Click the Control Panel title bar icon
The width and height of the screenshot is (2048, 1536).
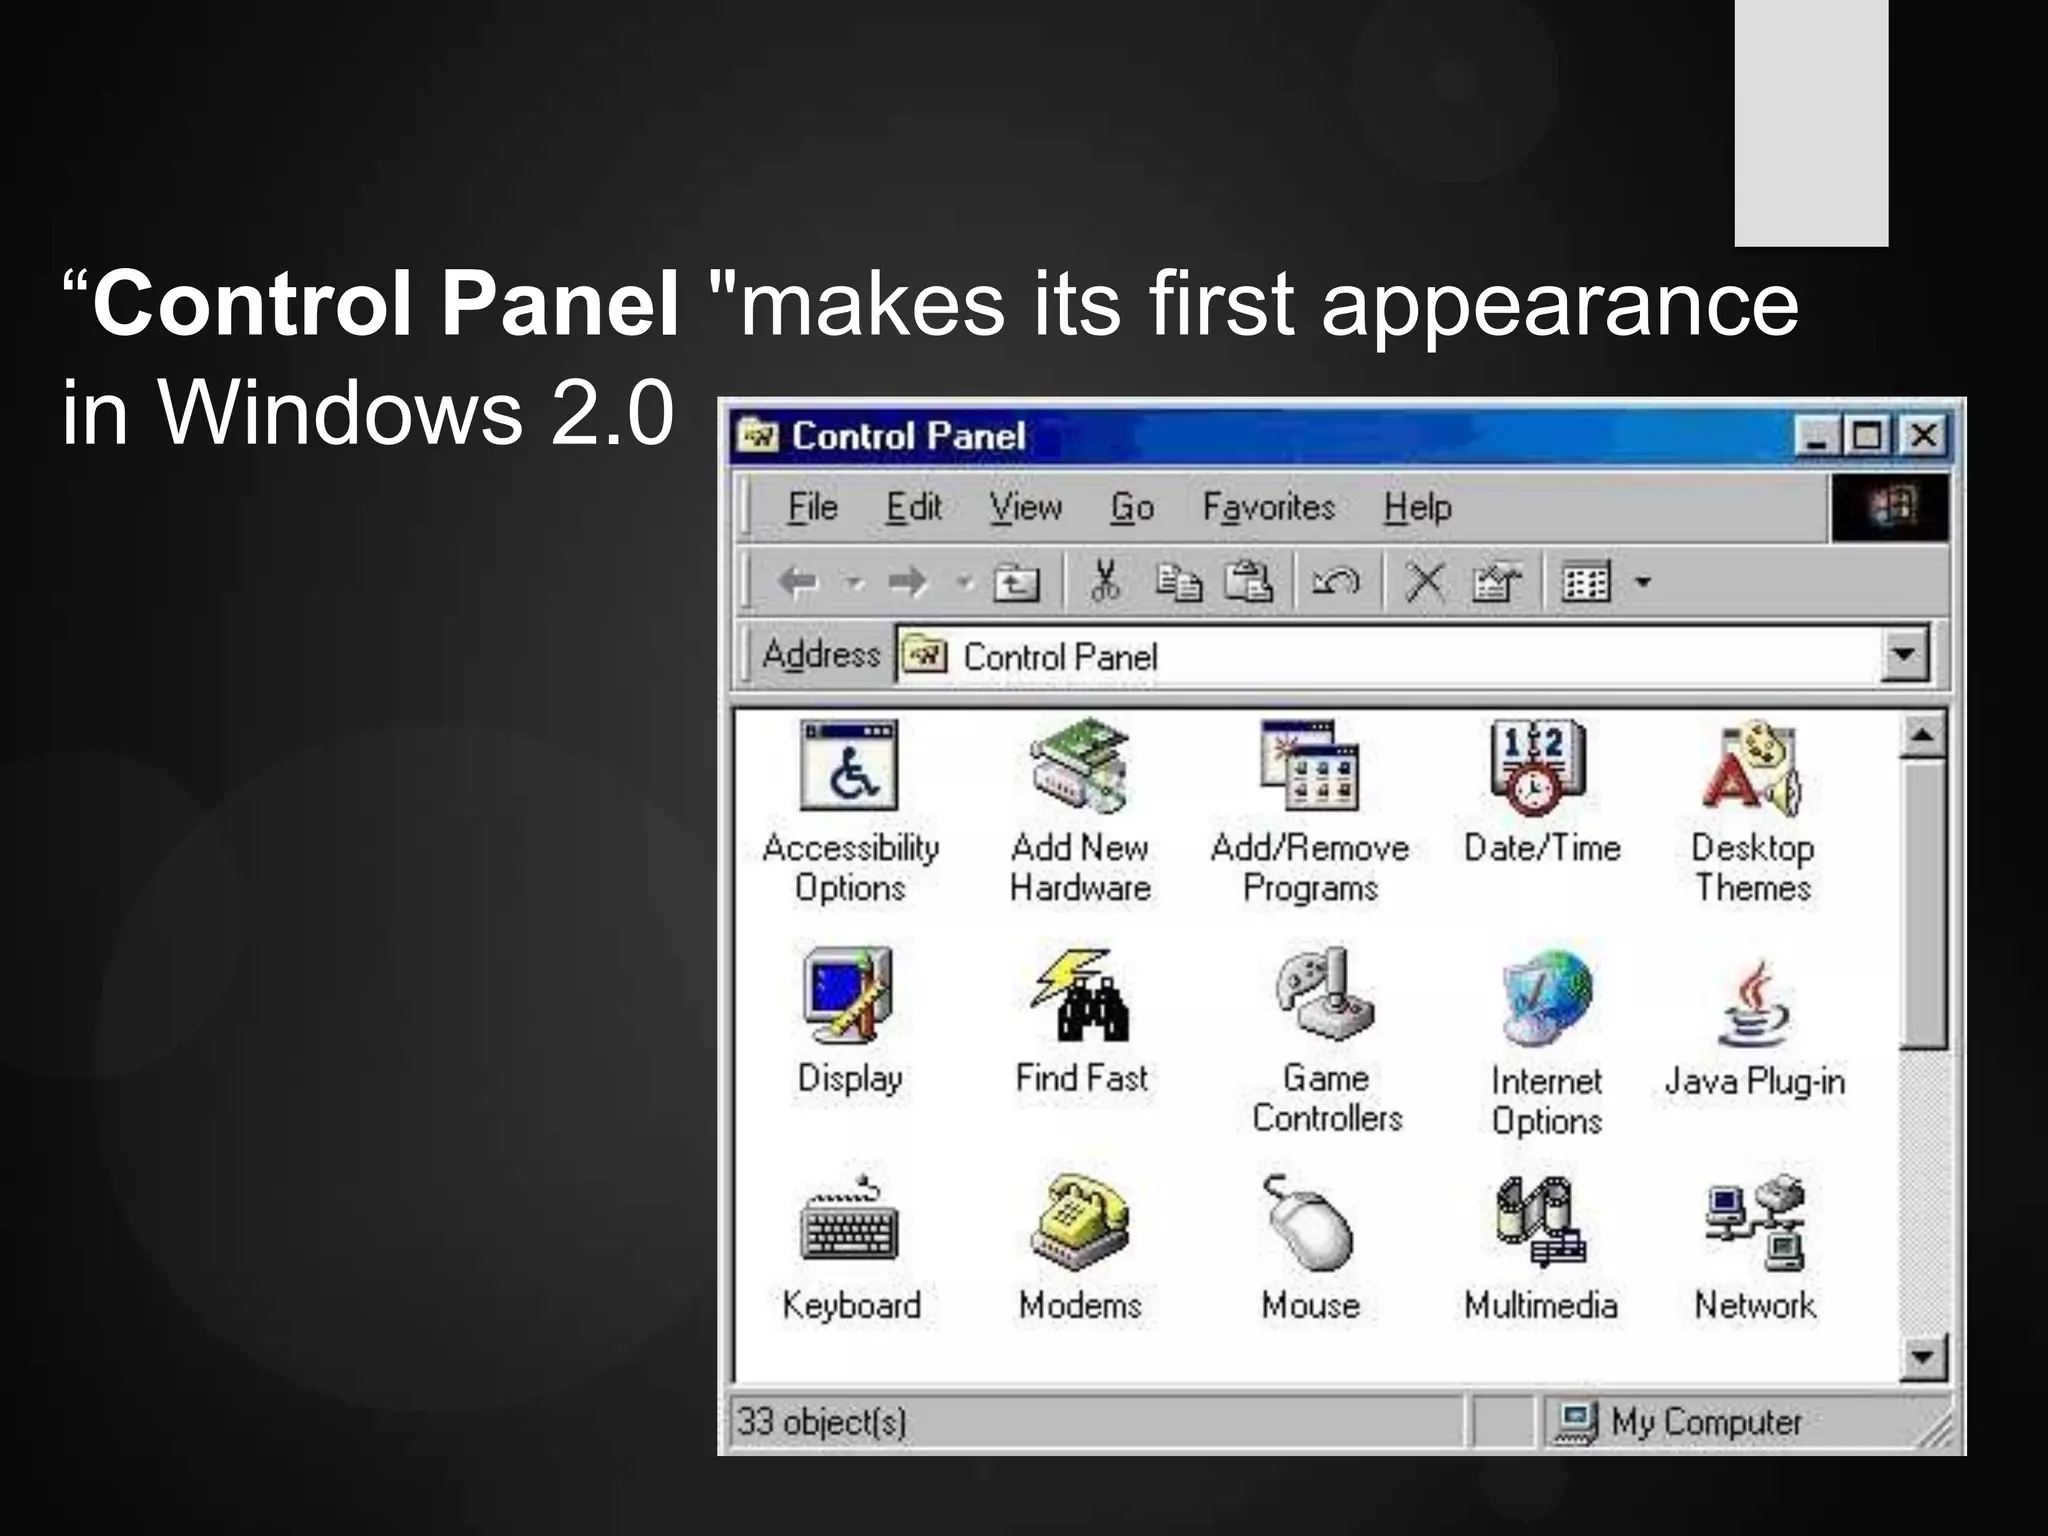point(758,436)
